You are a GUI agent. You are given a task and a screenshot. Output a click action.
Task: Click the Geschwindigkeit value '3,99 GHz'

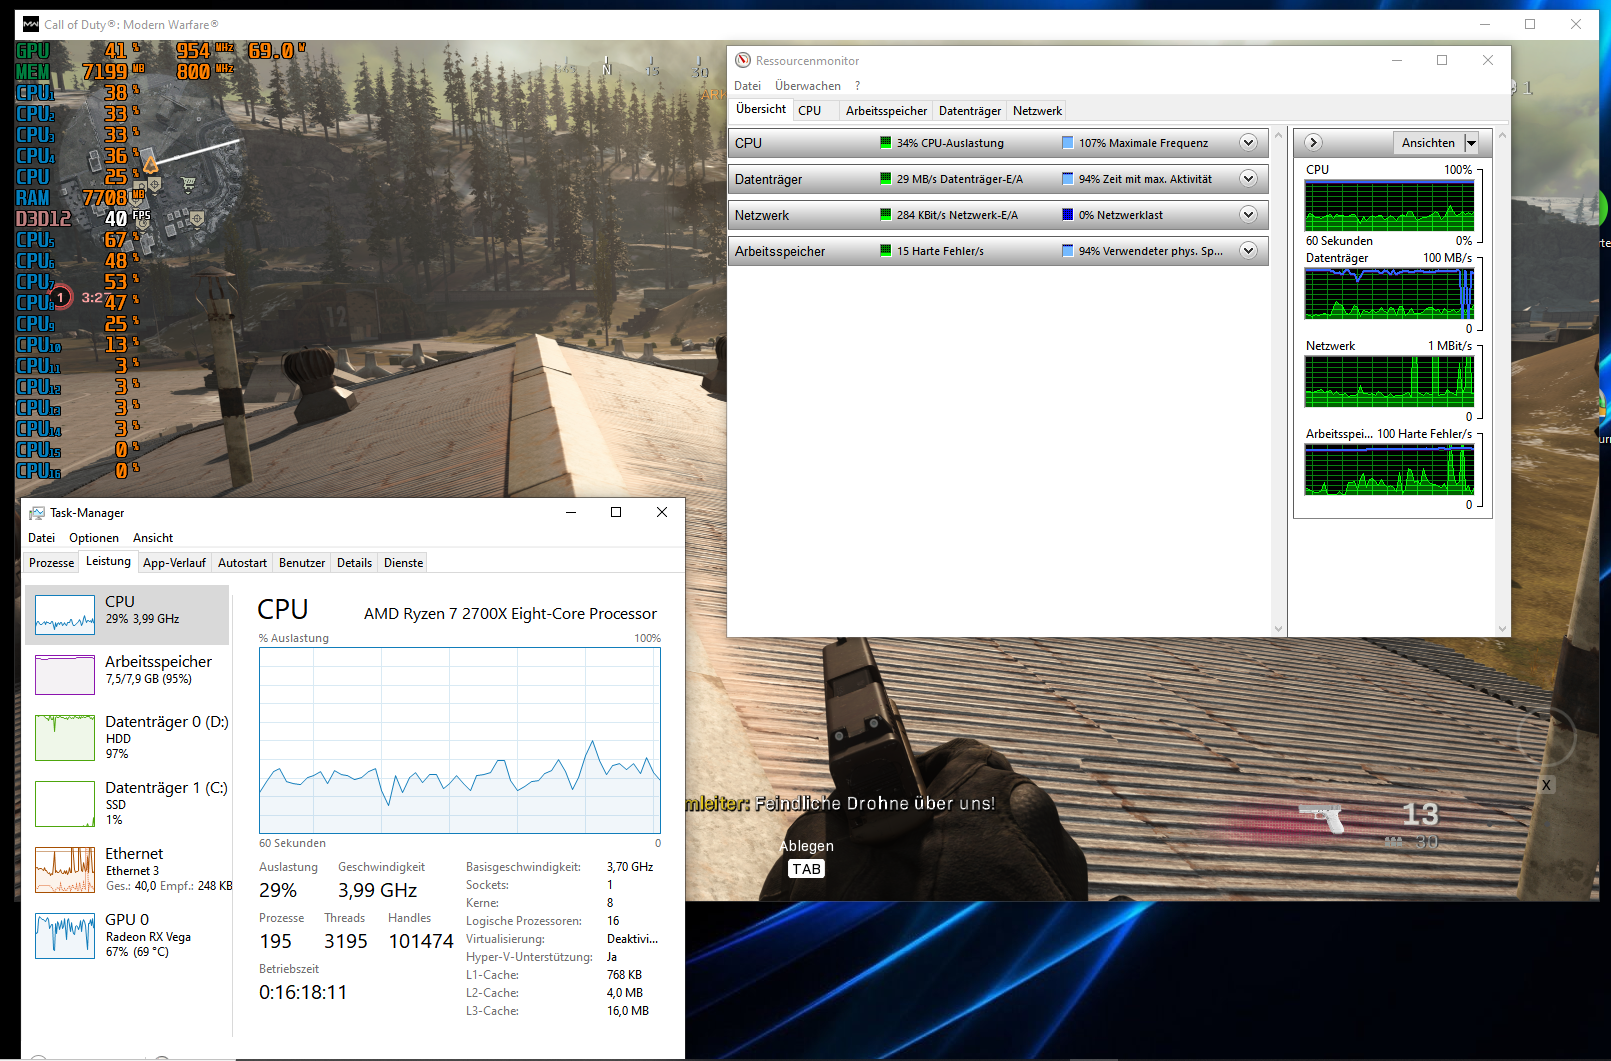[x=377, y=890]
